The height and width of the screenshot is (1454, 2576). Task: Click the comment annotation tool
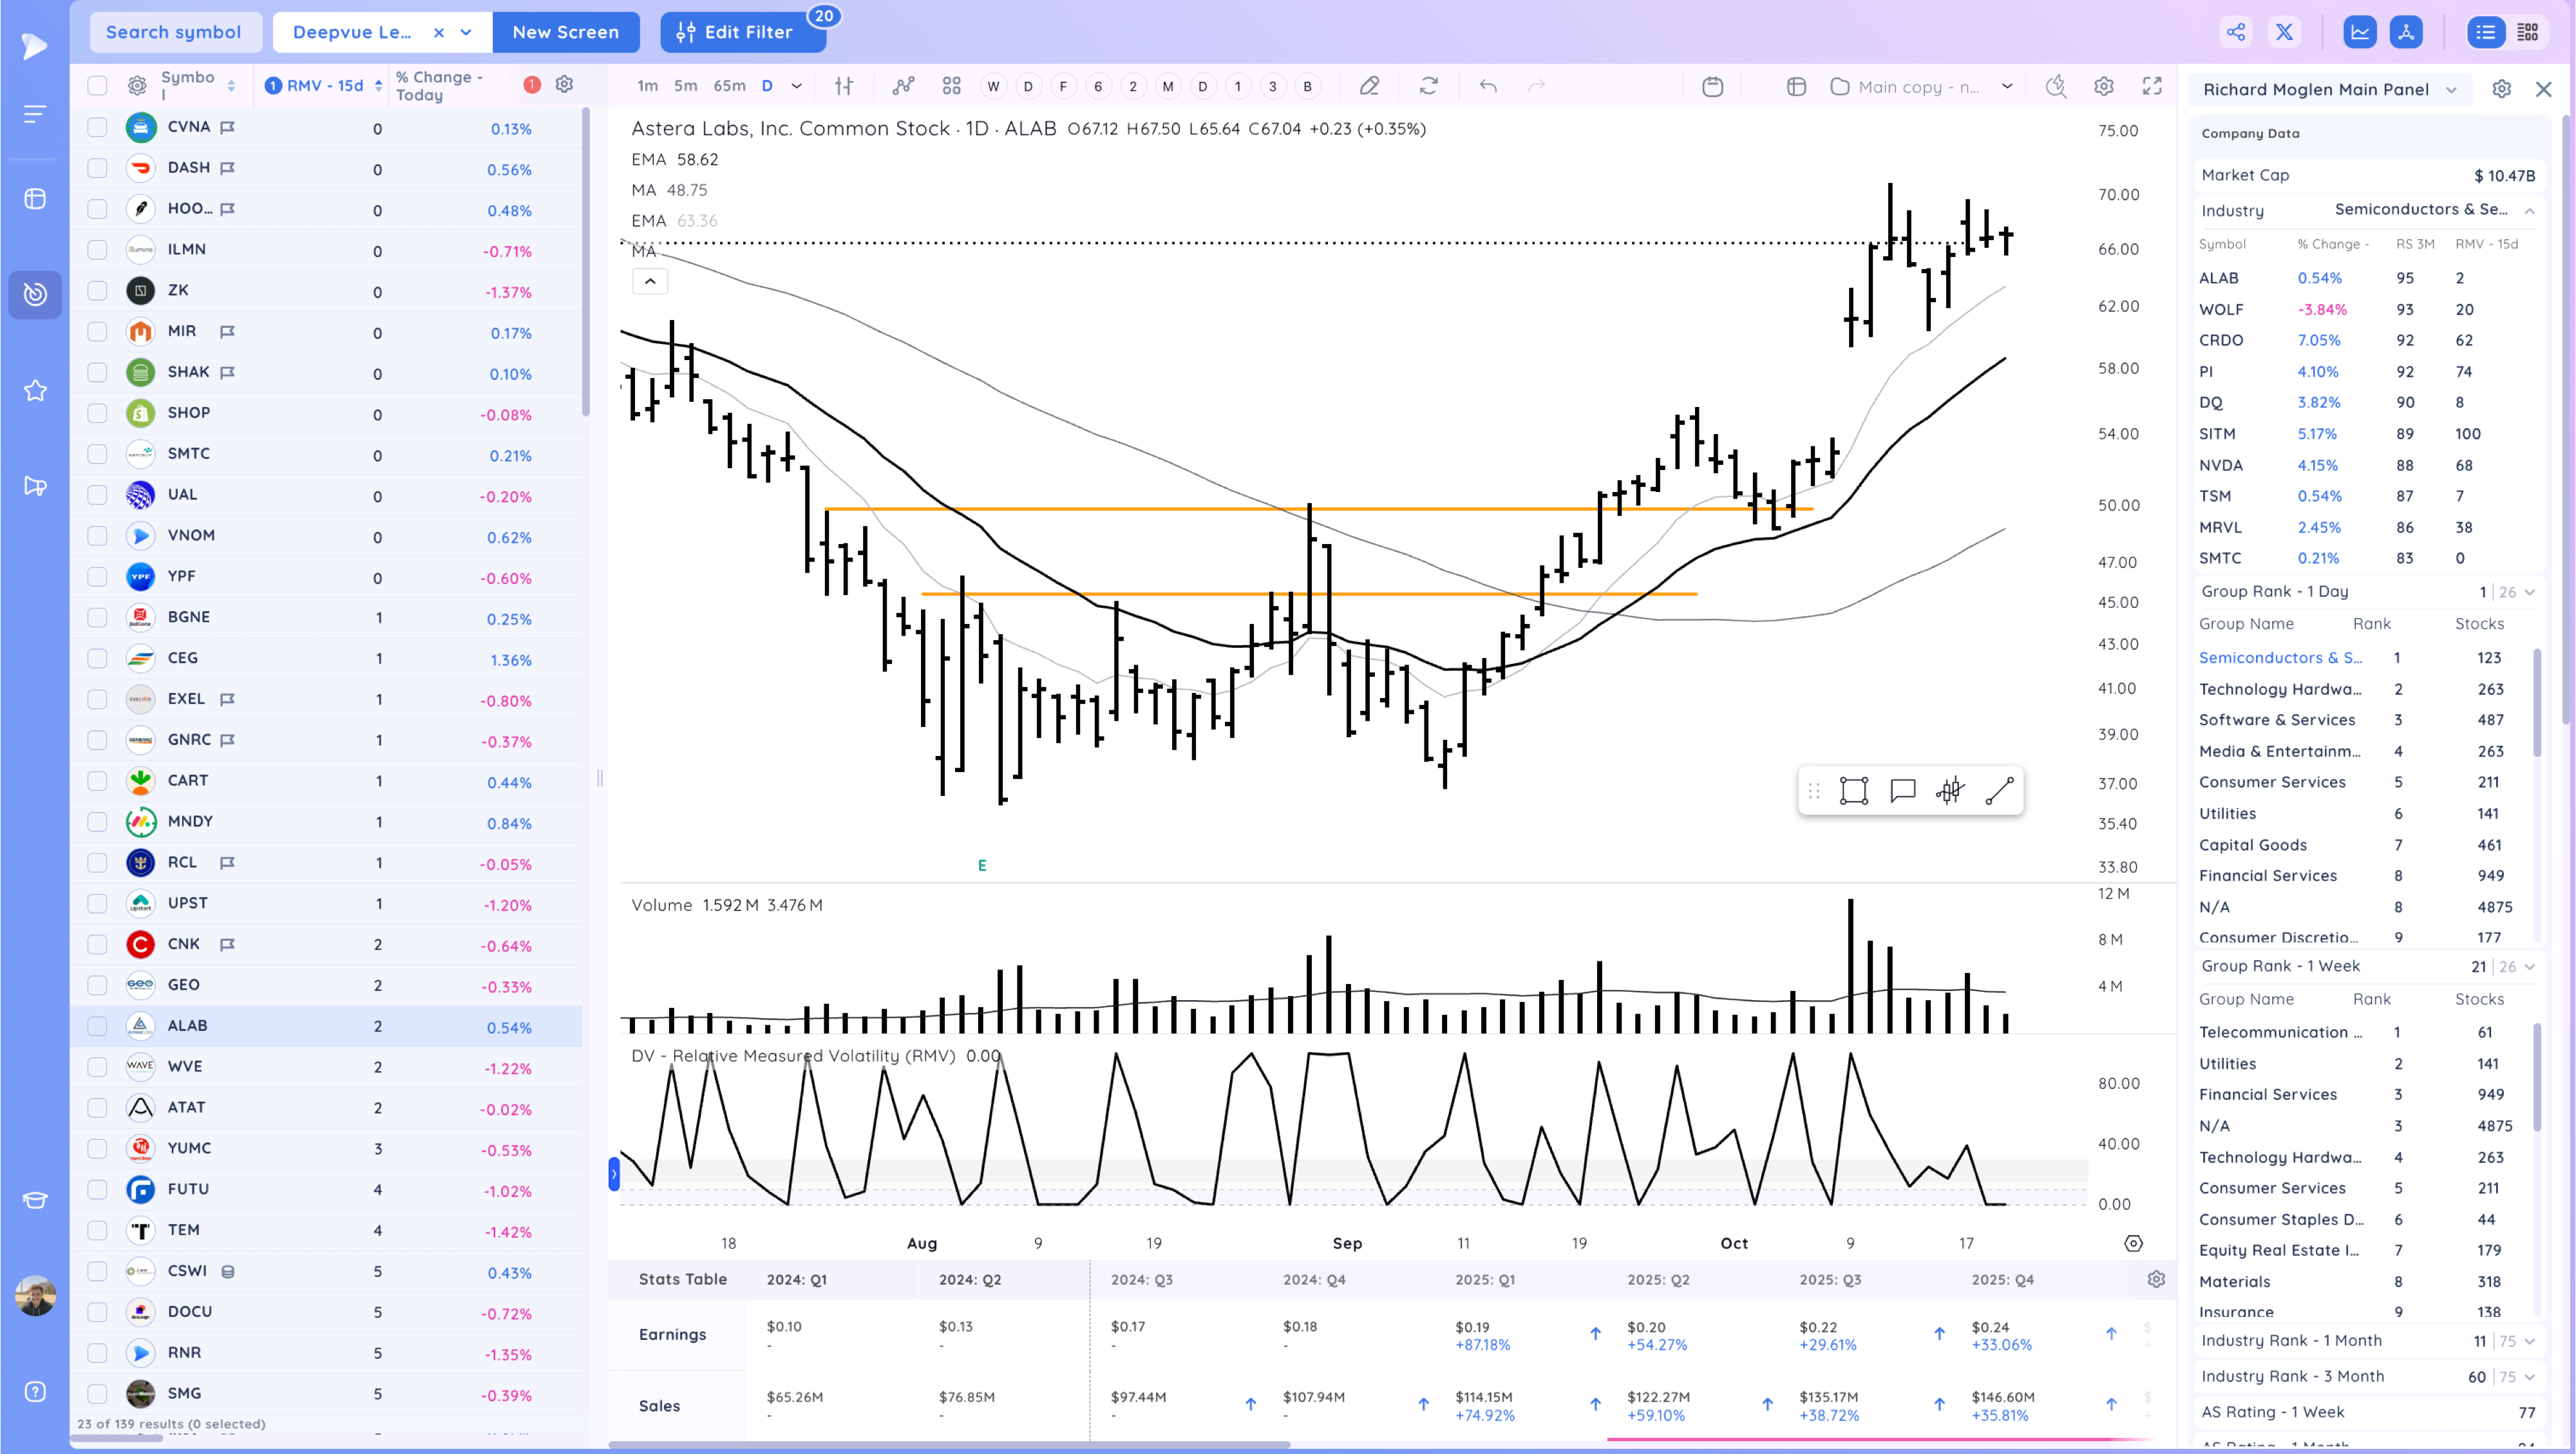point(1902,791)
